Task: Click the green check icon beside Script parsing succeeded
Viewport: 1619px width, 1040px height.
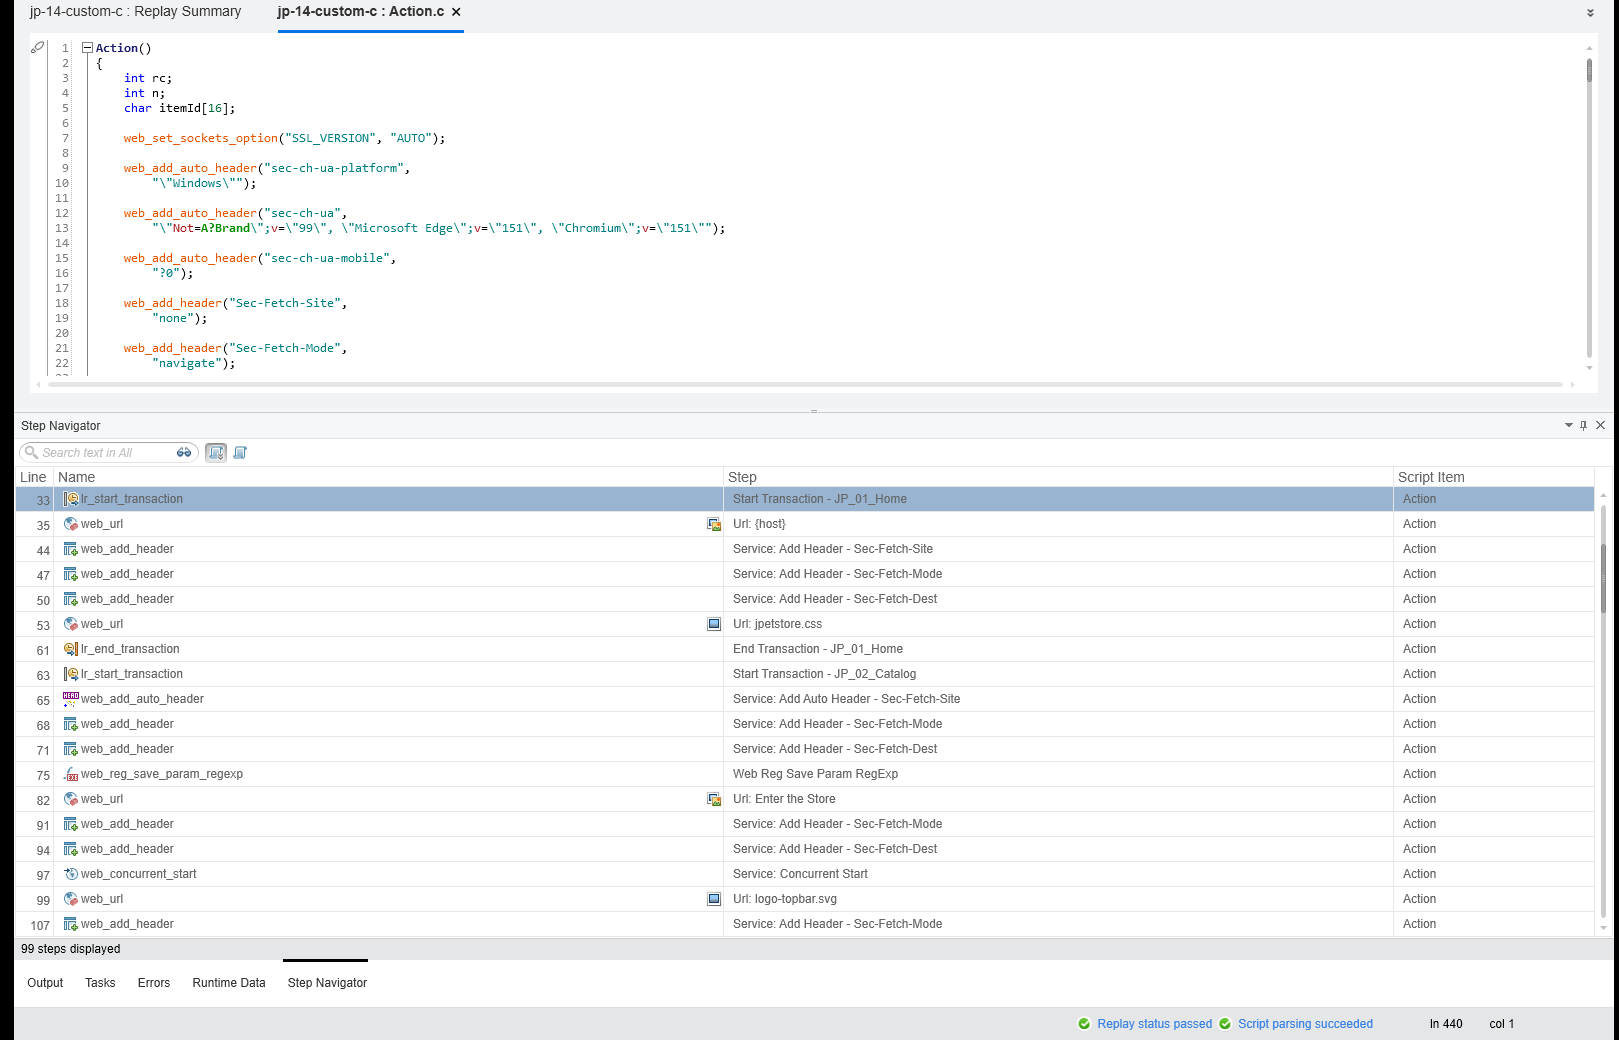Action: (1225, 1024)
